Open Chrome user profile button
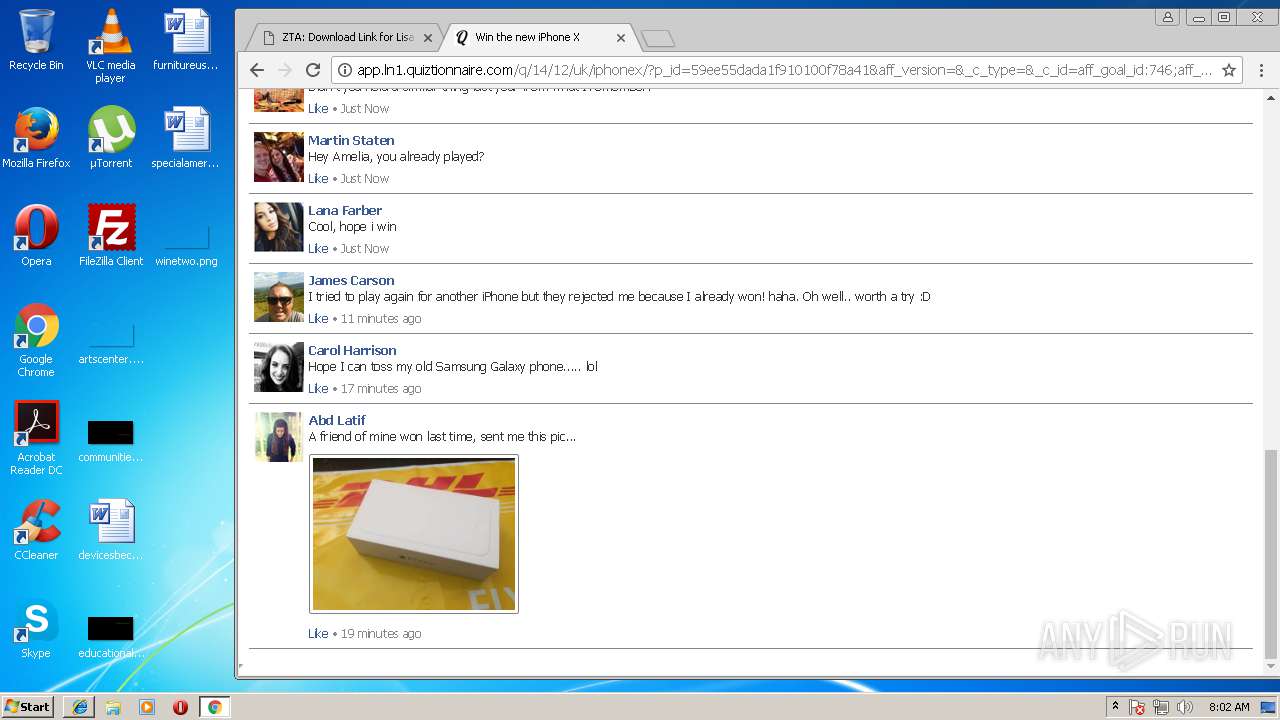The image size is (1280, 720). click(x=1168, y=17)
